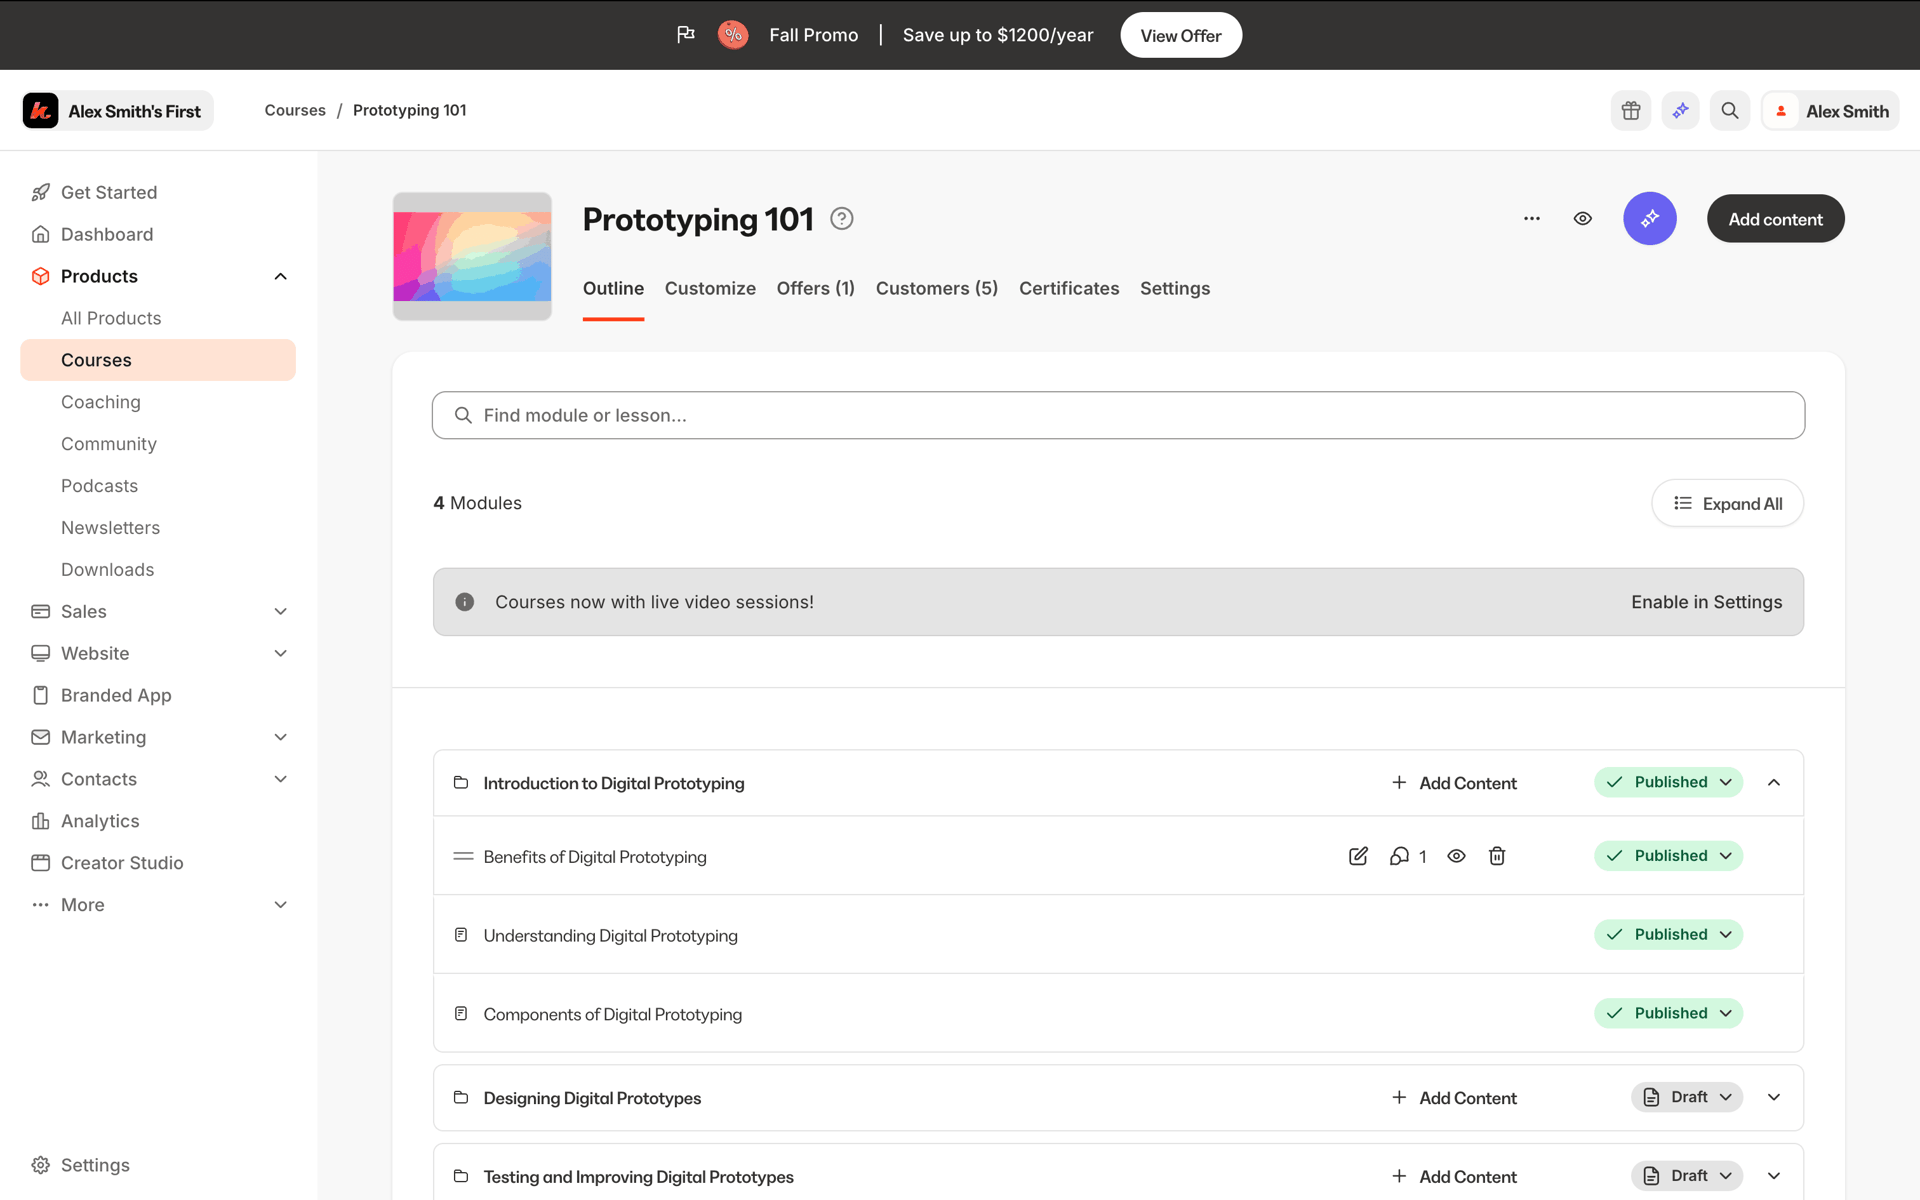
Task: Expand the Sales sidebar section
Action: pyautogui.click(x=281, y=611)
